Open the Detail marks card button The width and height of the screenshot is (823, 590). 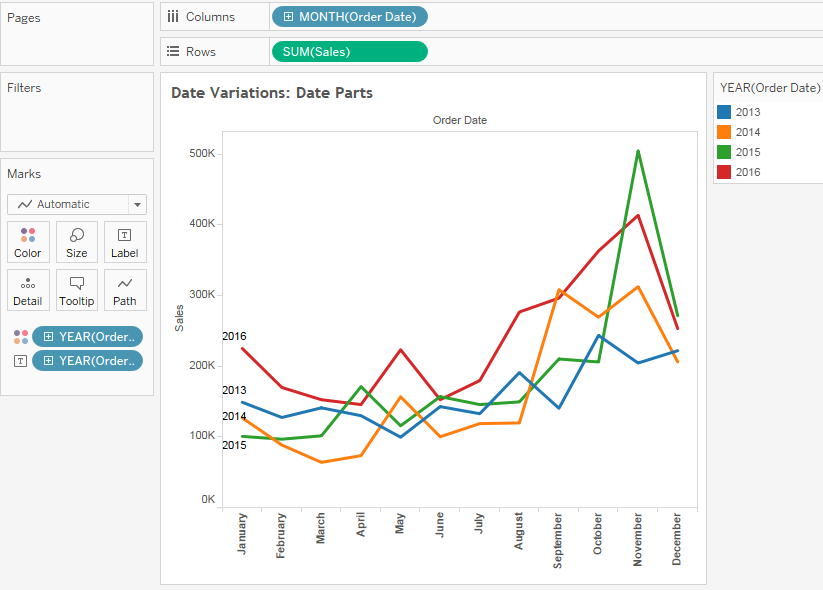point(28,290)
